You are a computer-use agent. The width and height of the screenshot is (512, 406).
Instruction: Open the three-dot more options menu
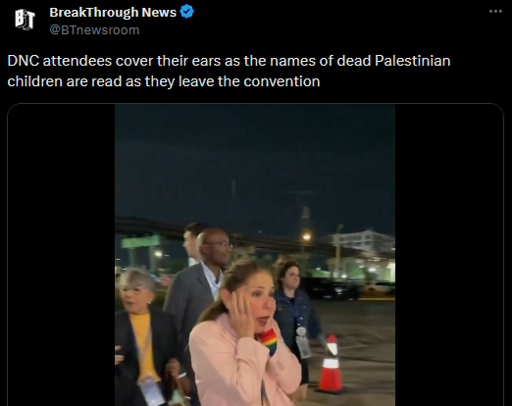[x=496, y=11]
